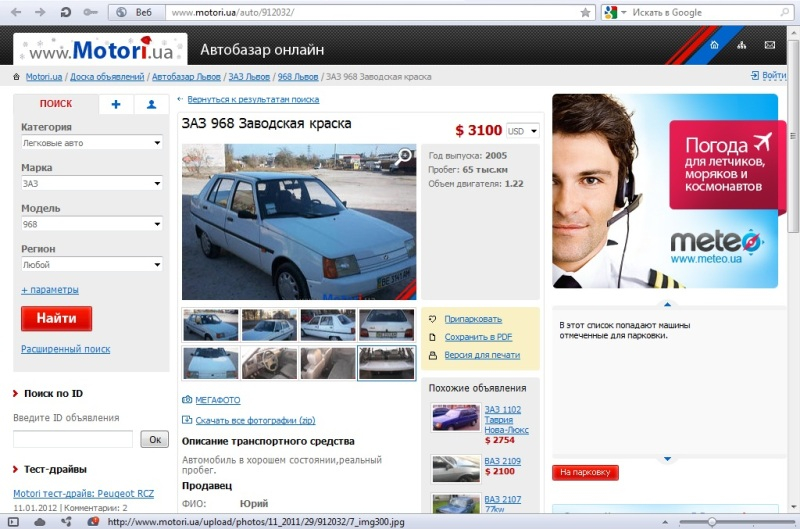Click the На парковку button
The image size is (800, 529).
pos(585,472)
